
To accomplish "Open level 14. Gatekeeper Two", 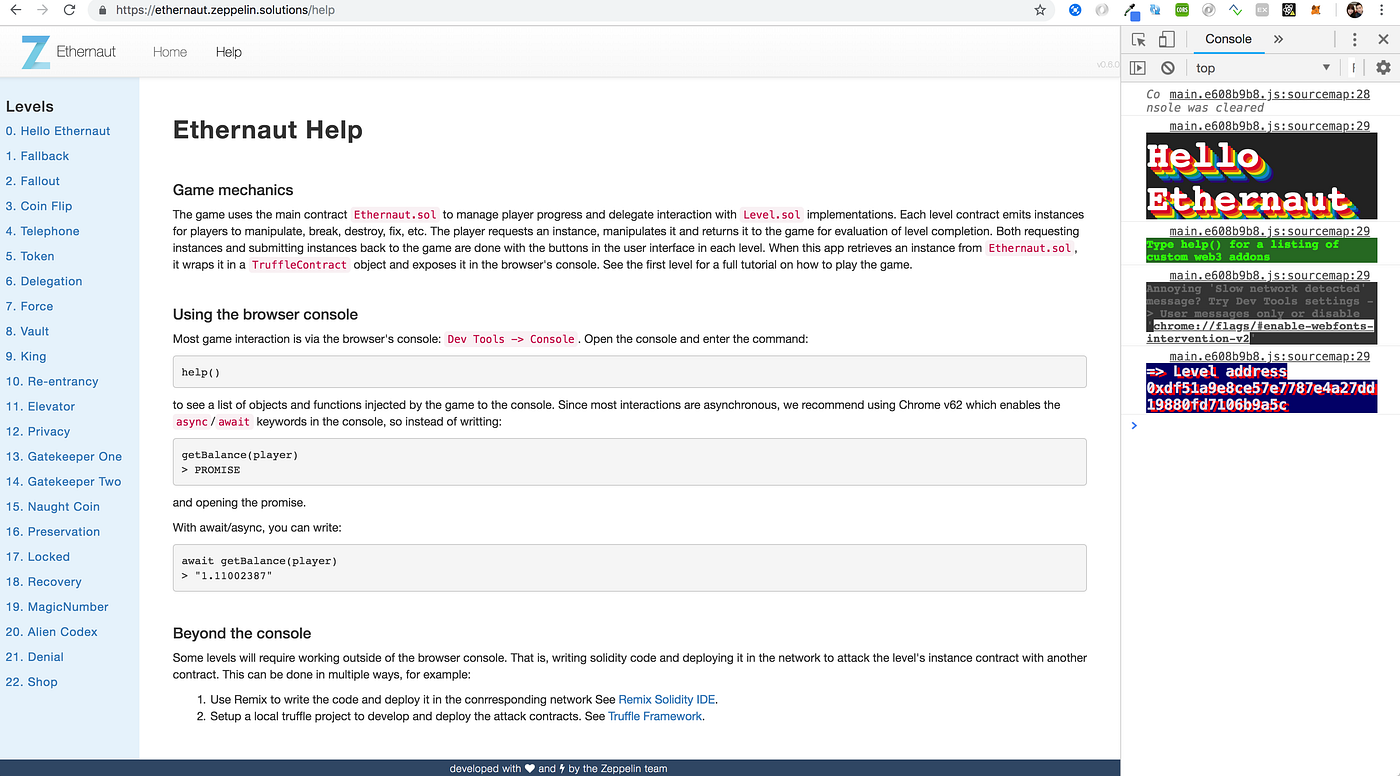I will coord(63,481).
